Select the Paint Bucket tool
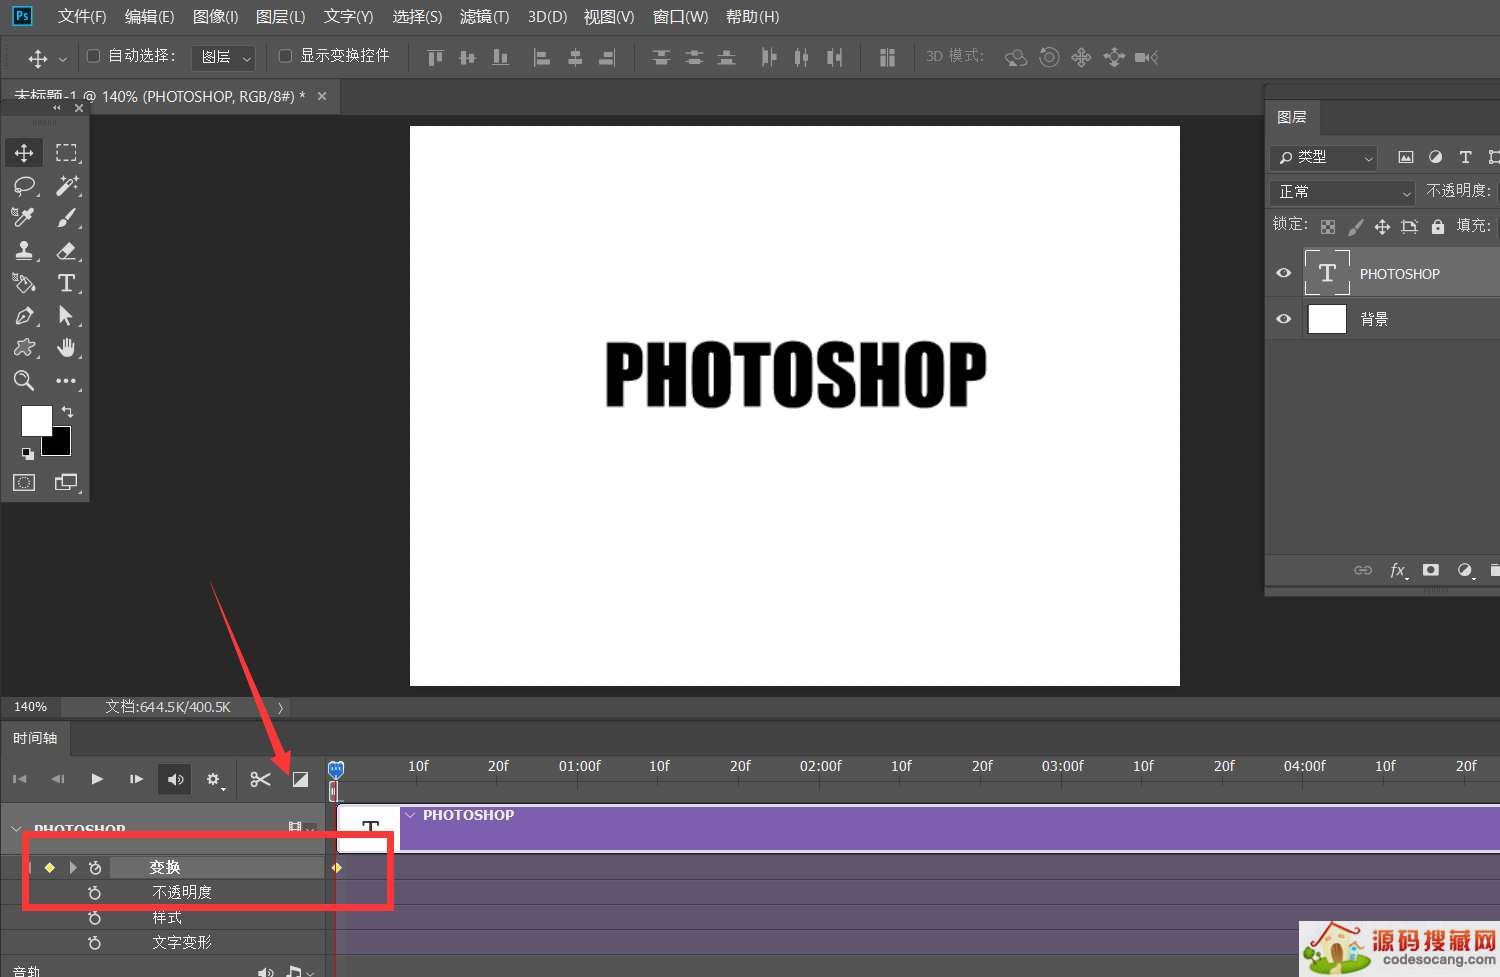The height and width of the screenshot is (977, 1500). click(x=24, y=283)
